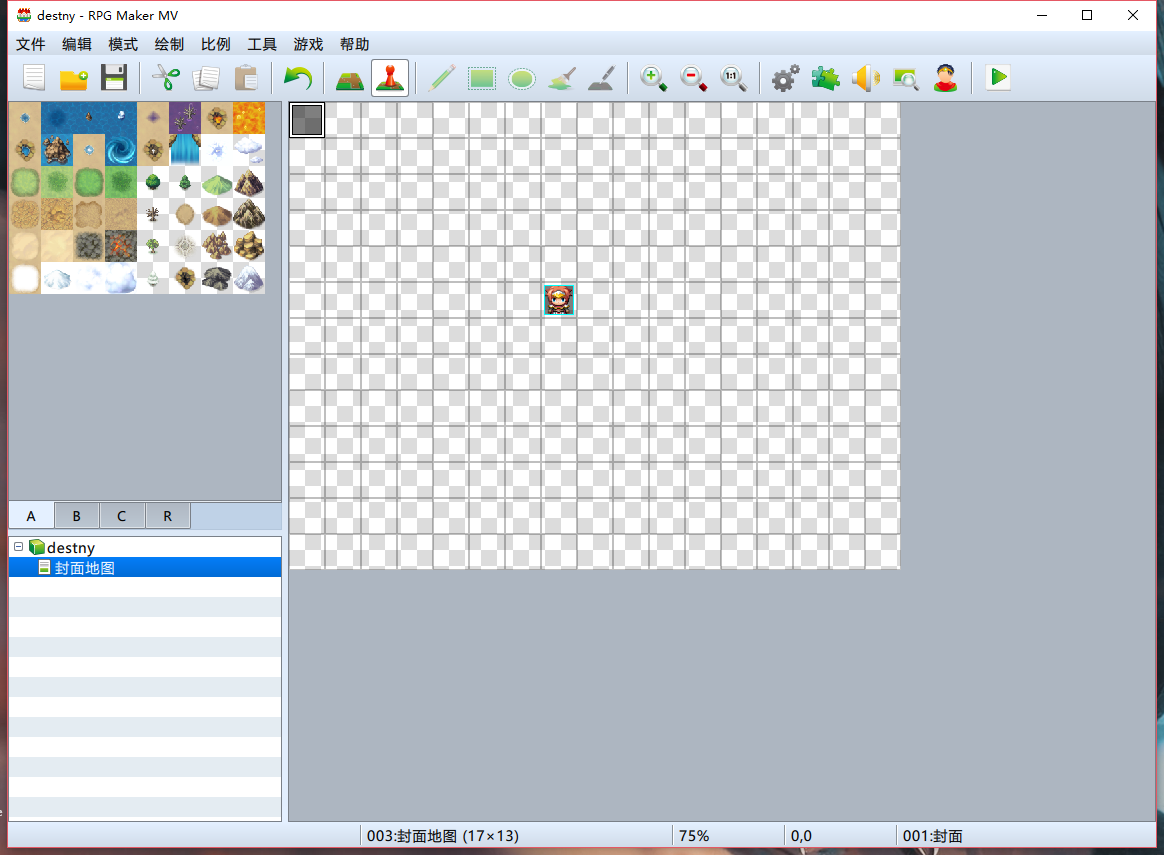Collapse the destny project tree node
The height and width of the screenshot is (855, 1164).
tap(19, 547)
